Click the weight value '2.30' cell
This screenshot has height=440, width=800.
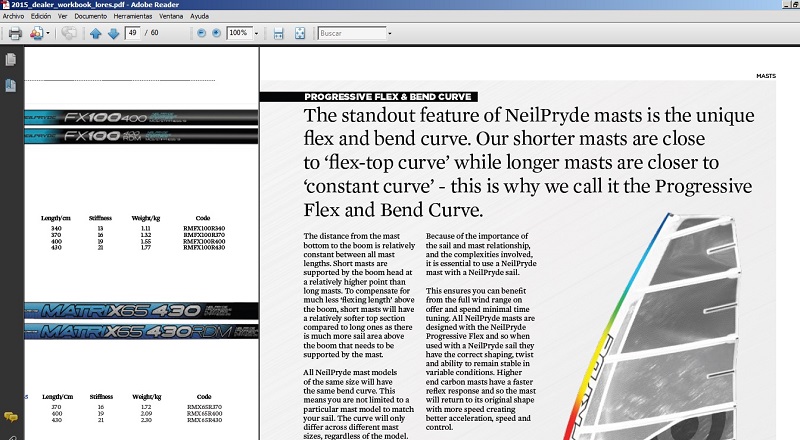[x=146, y=420]
